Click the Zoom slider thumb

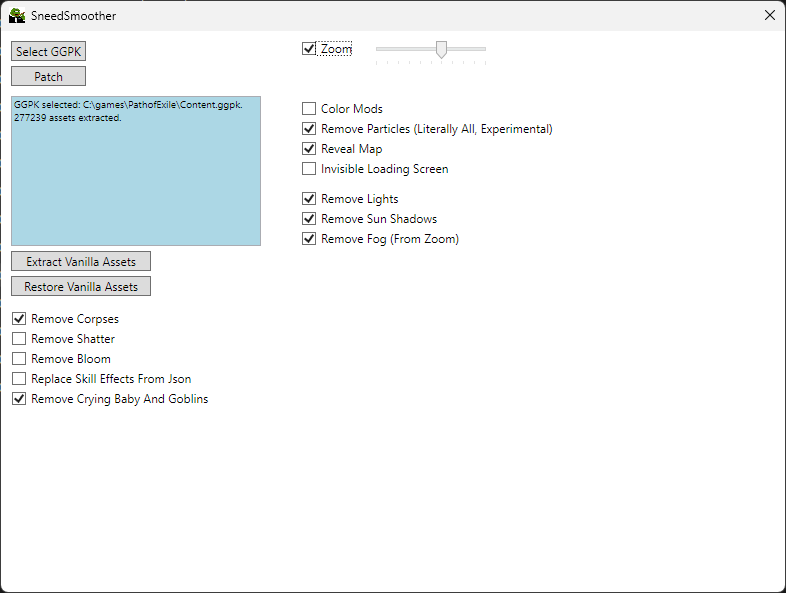point(441,50)
